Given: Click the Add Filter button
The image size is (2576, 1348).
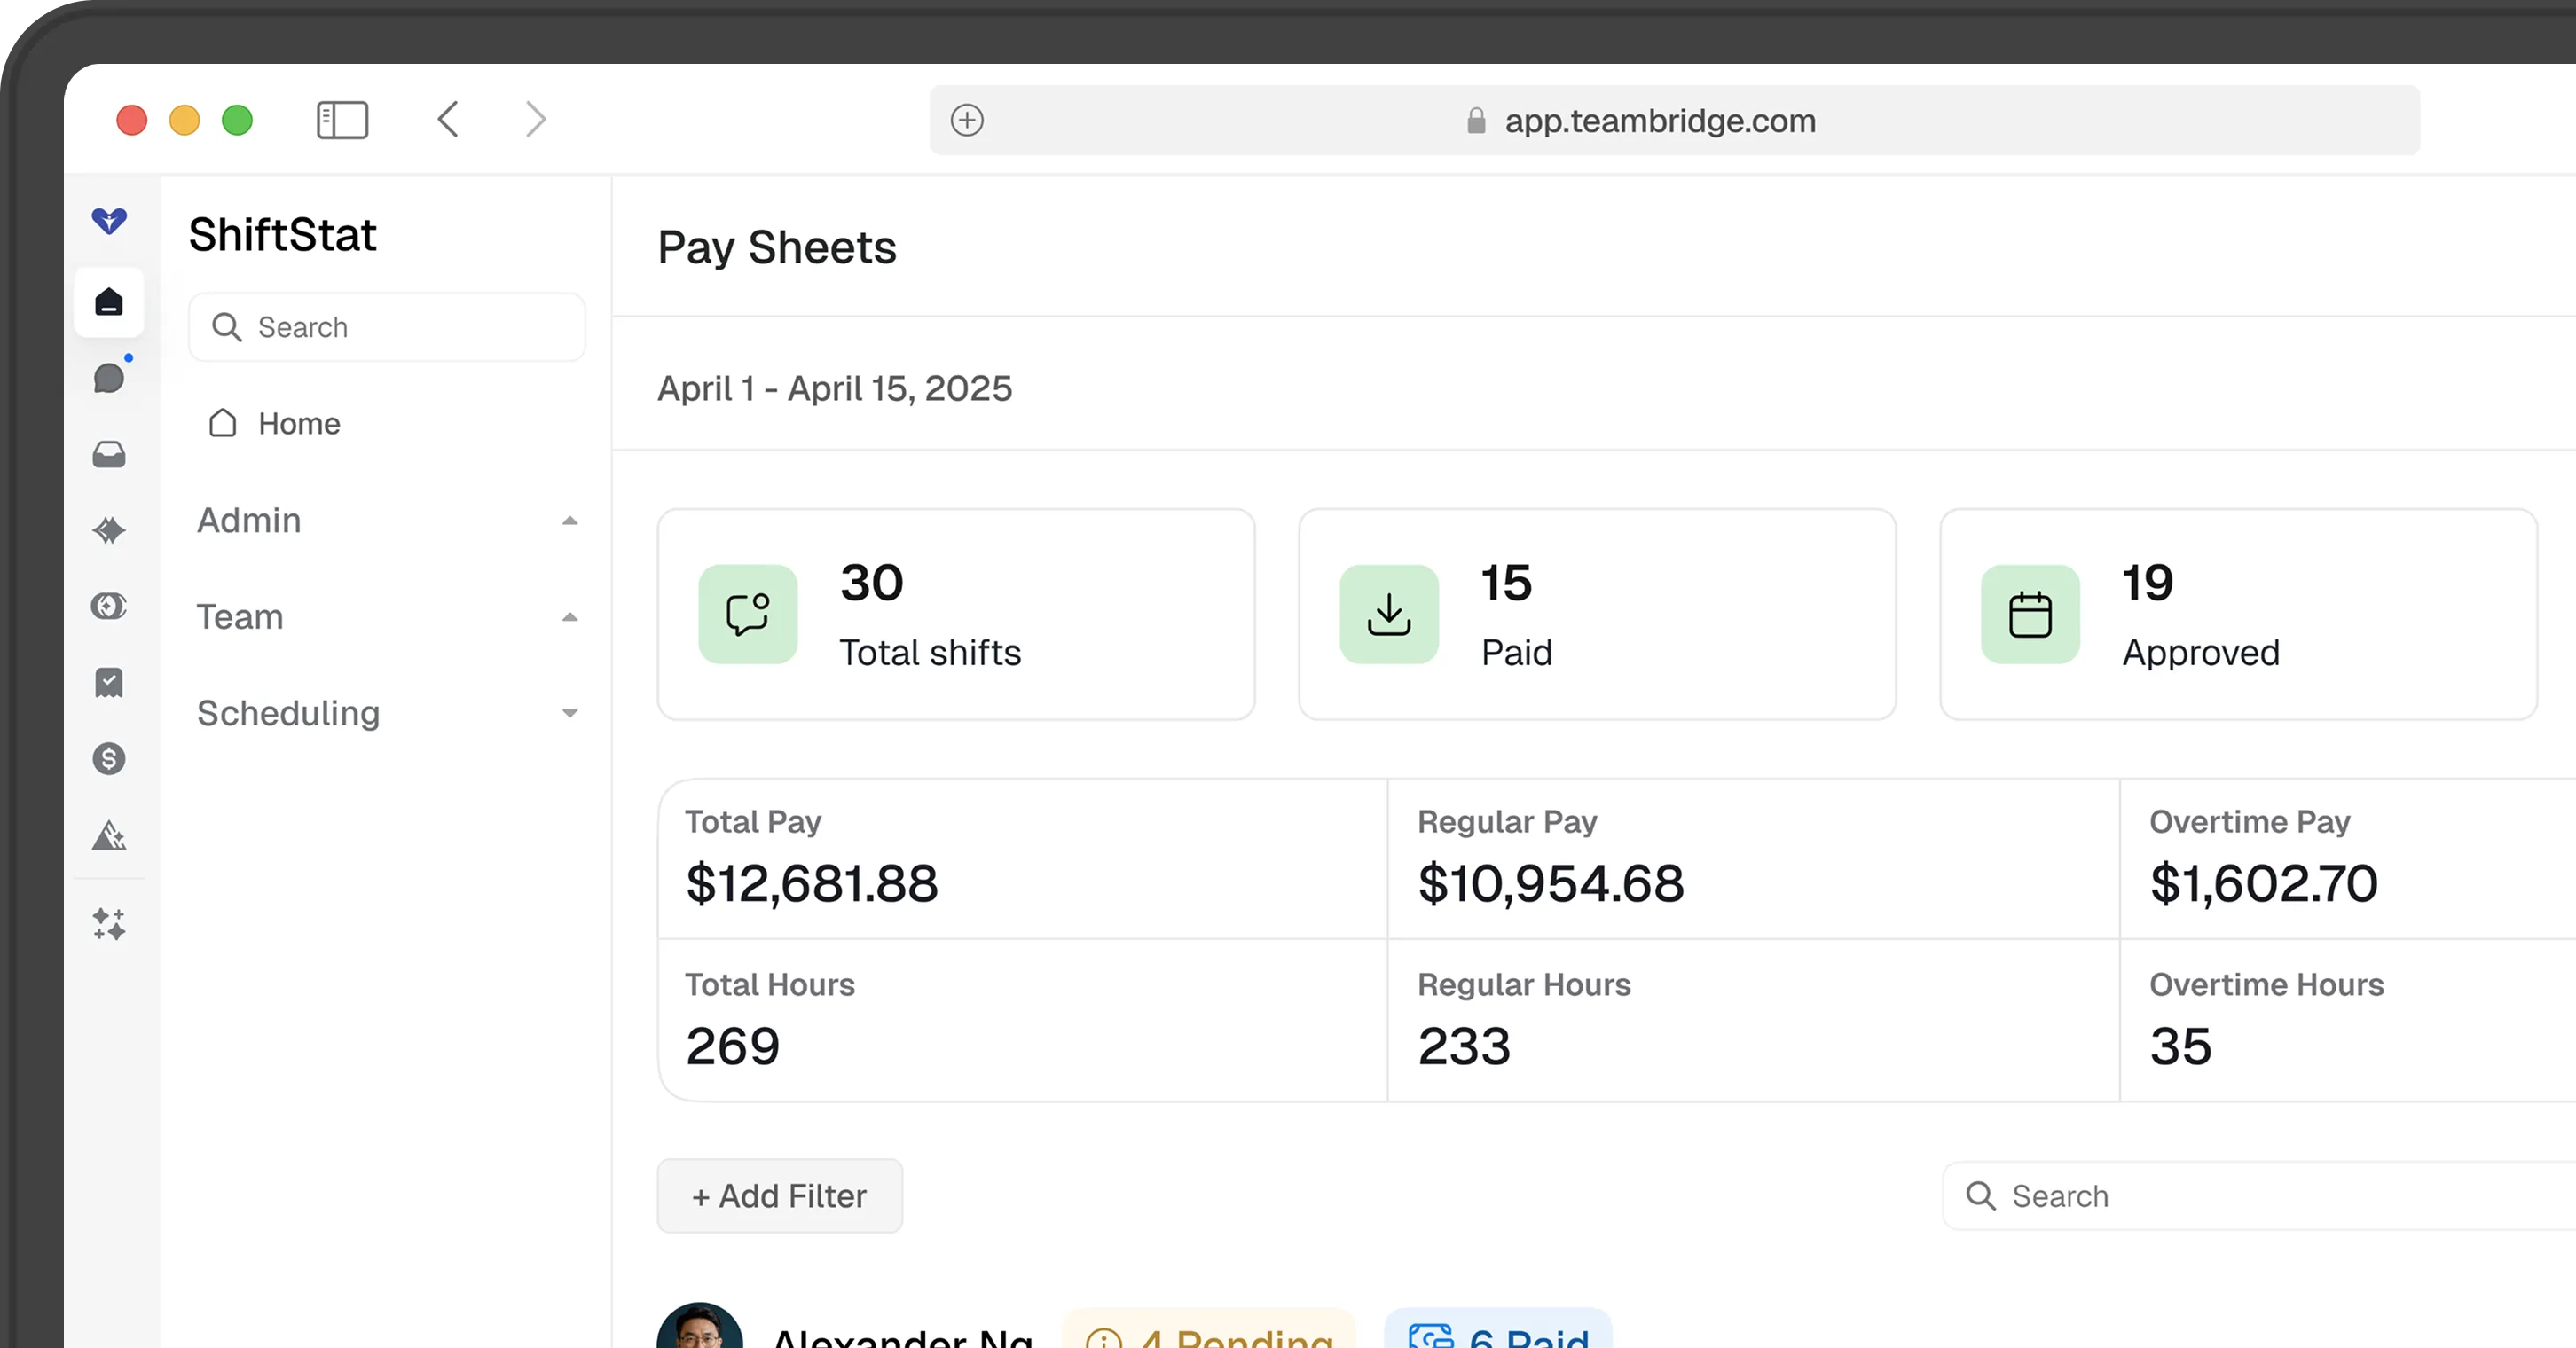Looking at the screenshot, I should [779, 1196].
